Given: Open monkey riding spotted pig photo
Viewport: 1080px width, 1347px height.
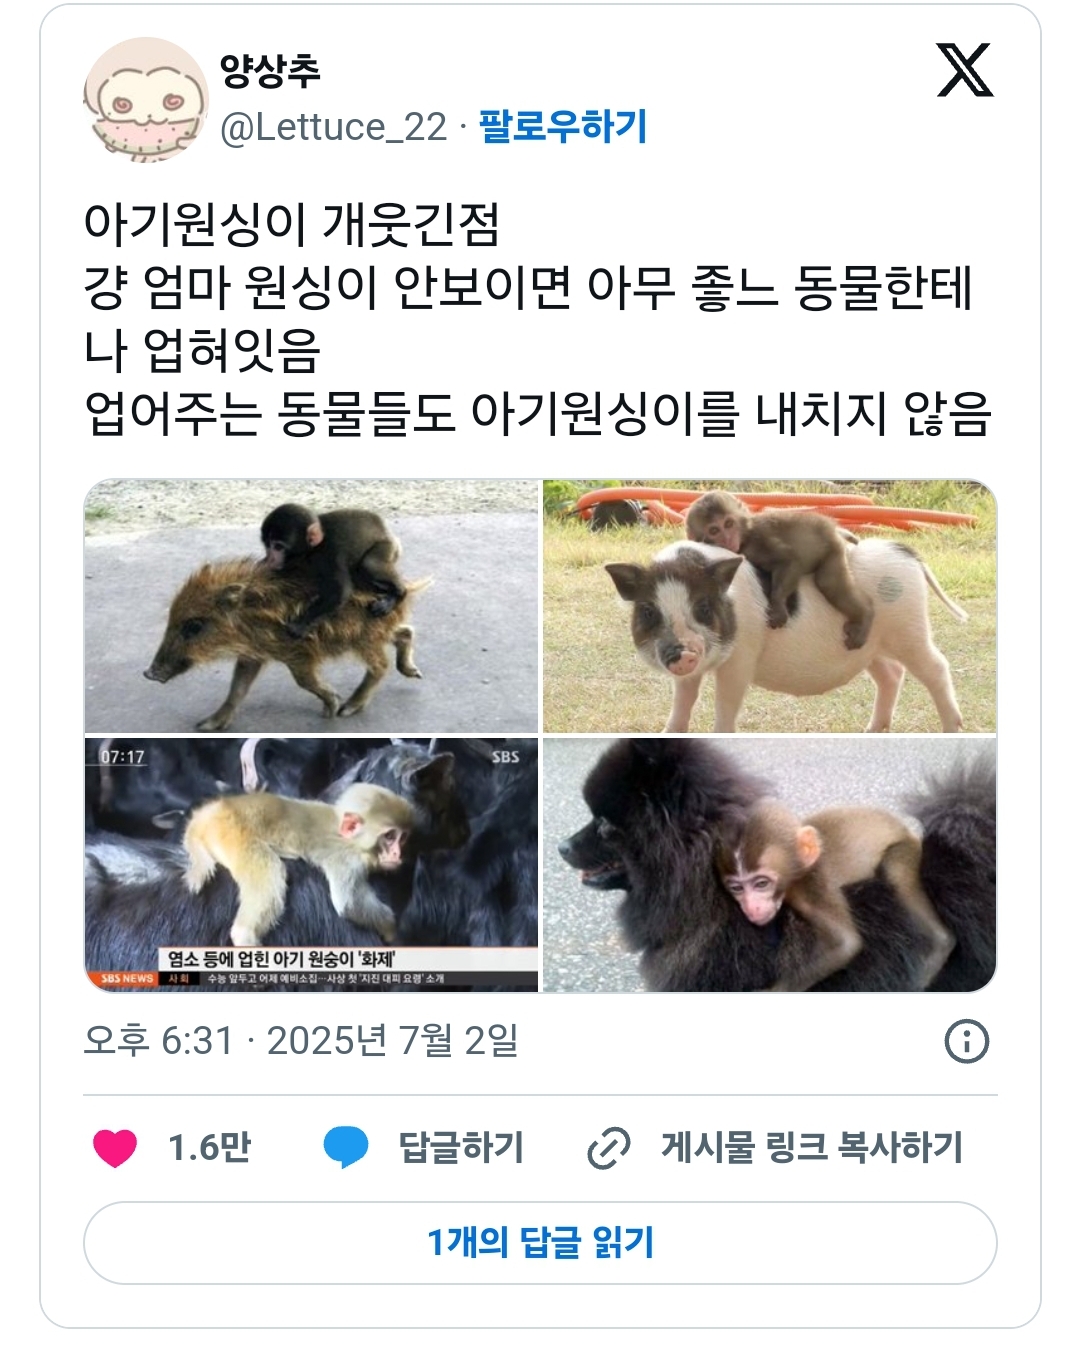Looking at the screenshot, I should pos(770,606).
